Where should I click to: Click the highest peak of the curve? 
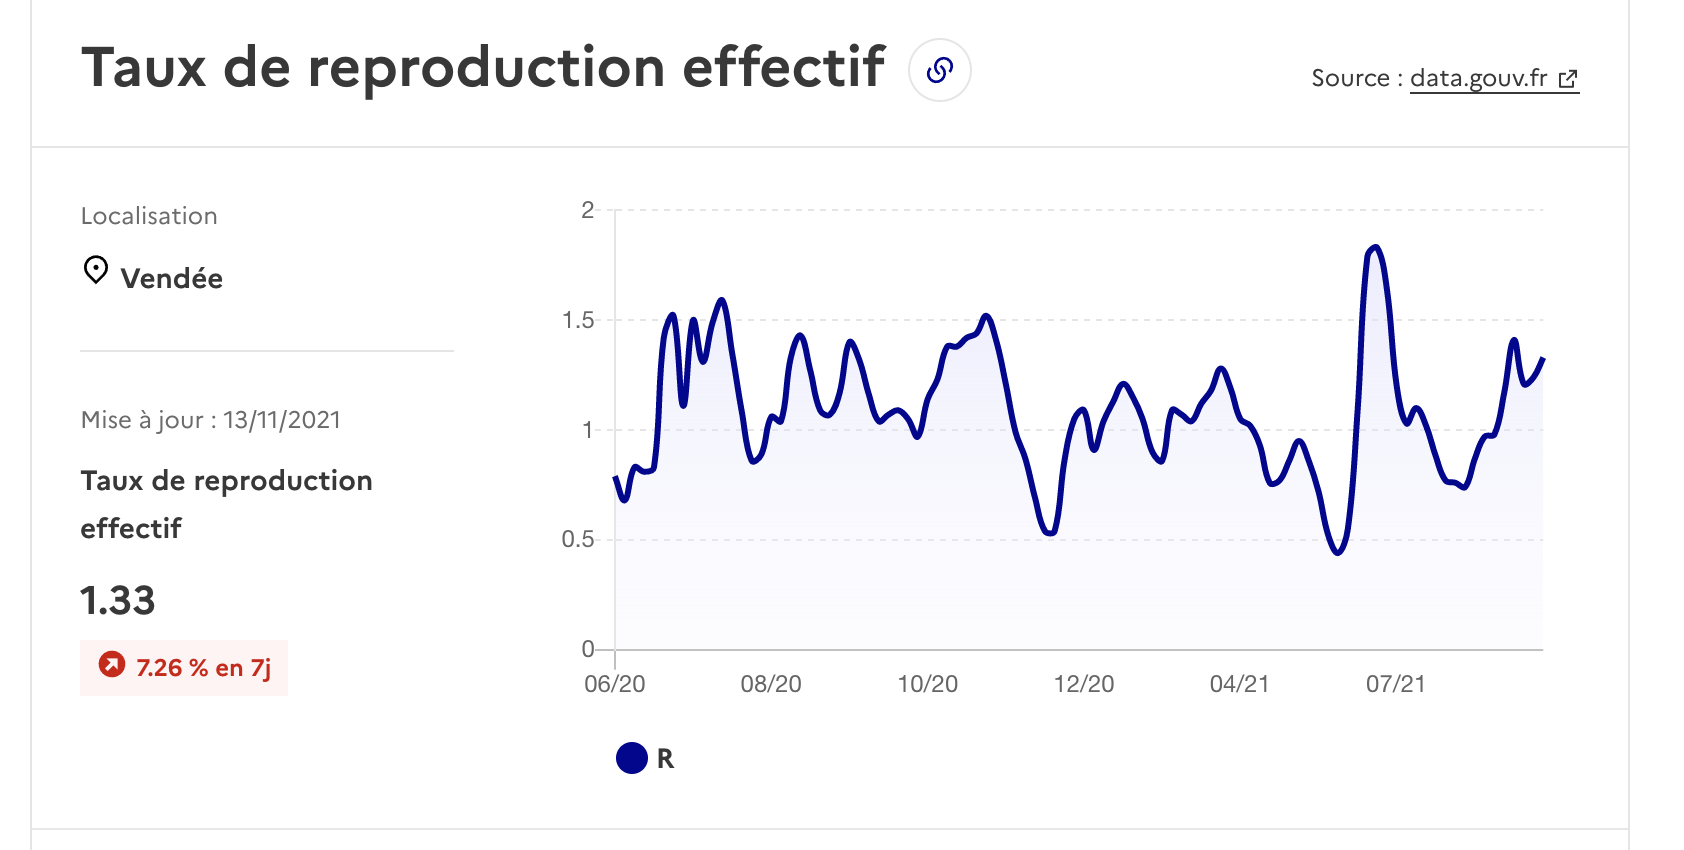1376,247
